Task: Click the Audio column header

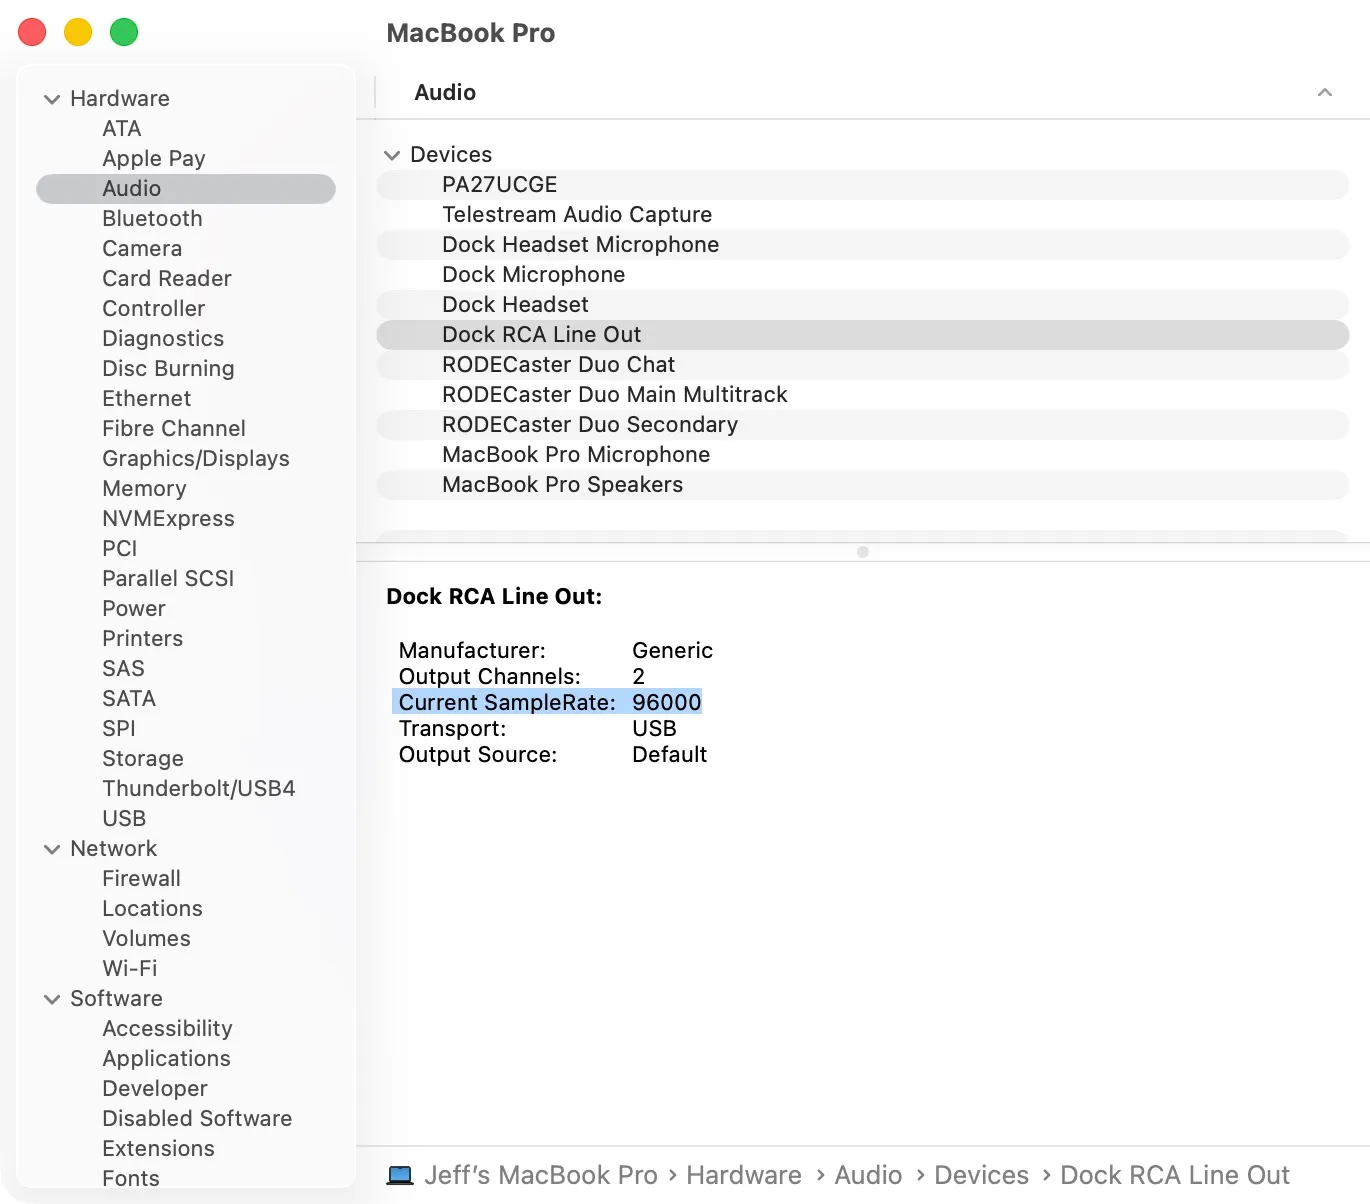Action: [445, 93]
